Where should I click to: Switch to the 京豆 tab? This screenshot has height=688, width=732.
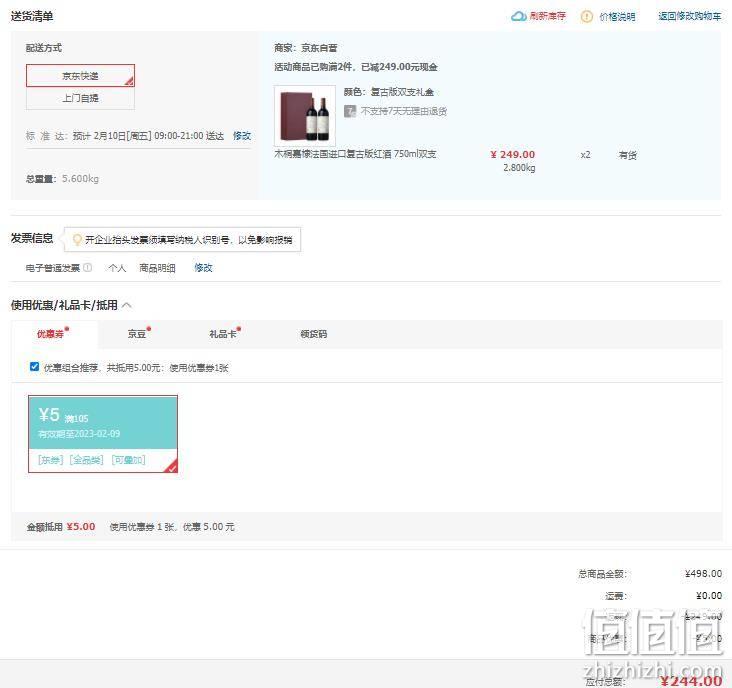(139, 334)
